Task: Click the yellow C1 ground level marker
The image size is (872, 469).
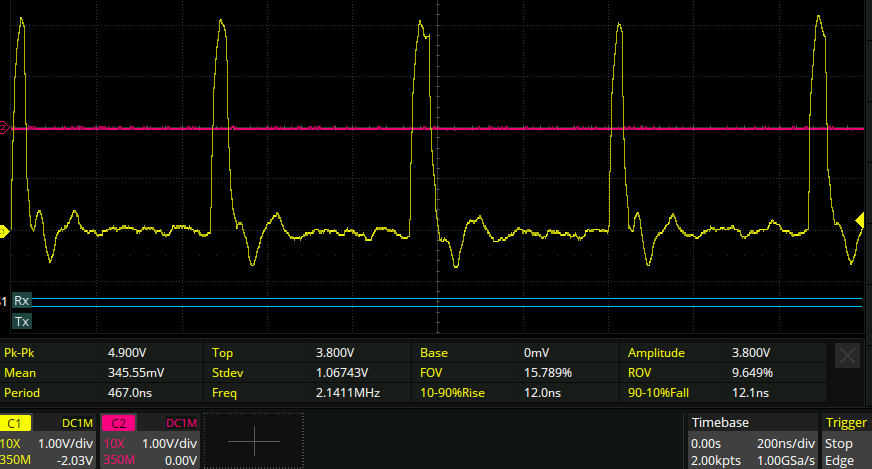Action: point(5,232)
